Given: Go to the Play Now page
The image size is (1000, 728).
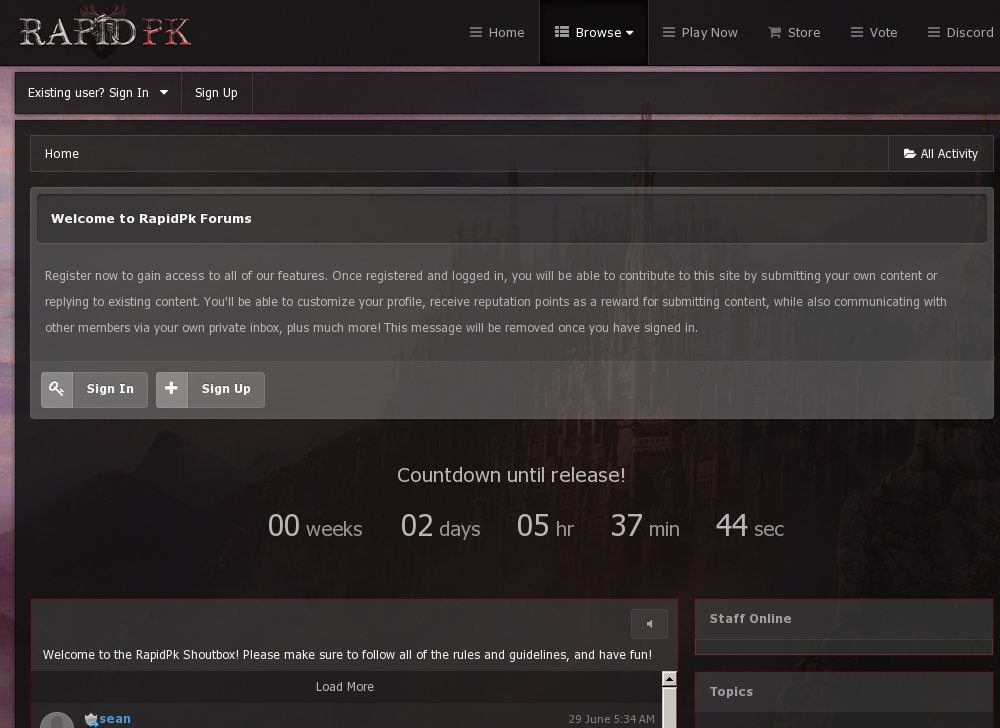Looking at the screenshot, I should pos(700,32).
